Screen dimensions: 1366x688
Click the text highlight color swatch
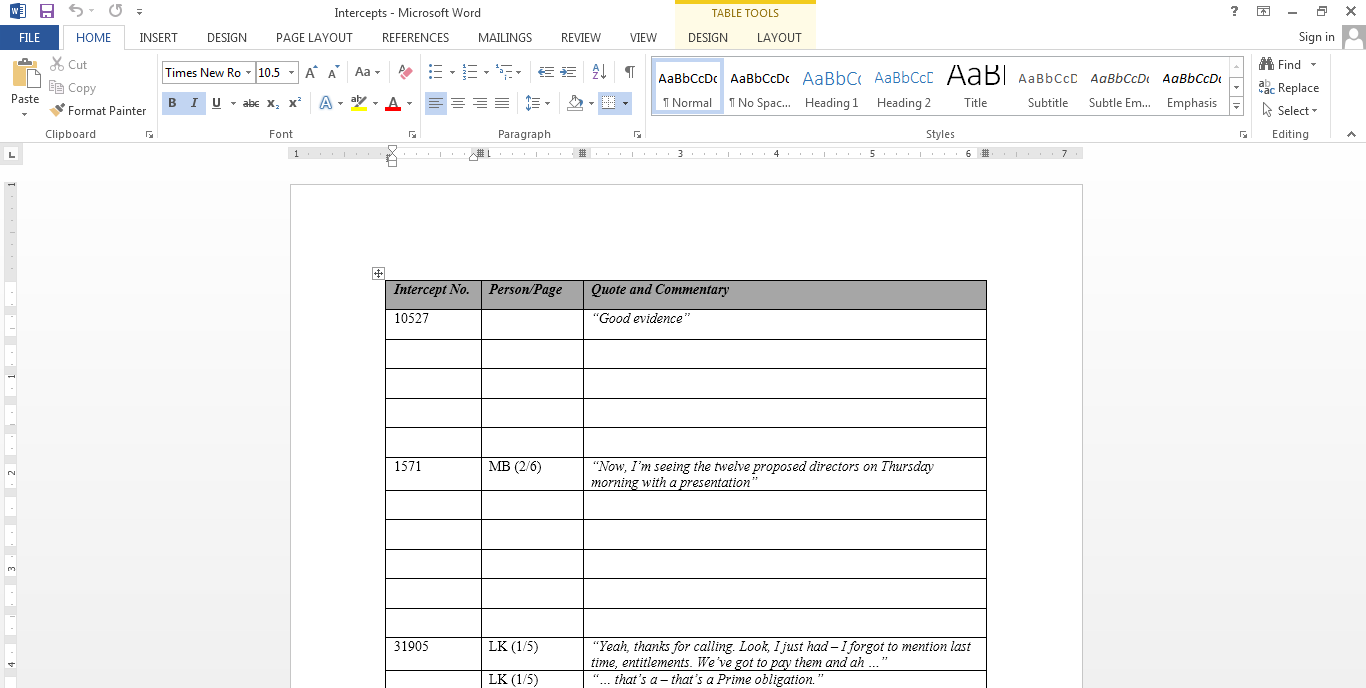[359, 103]
